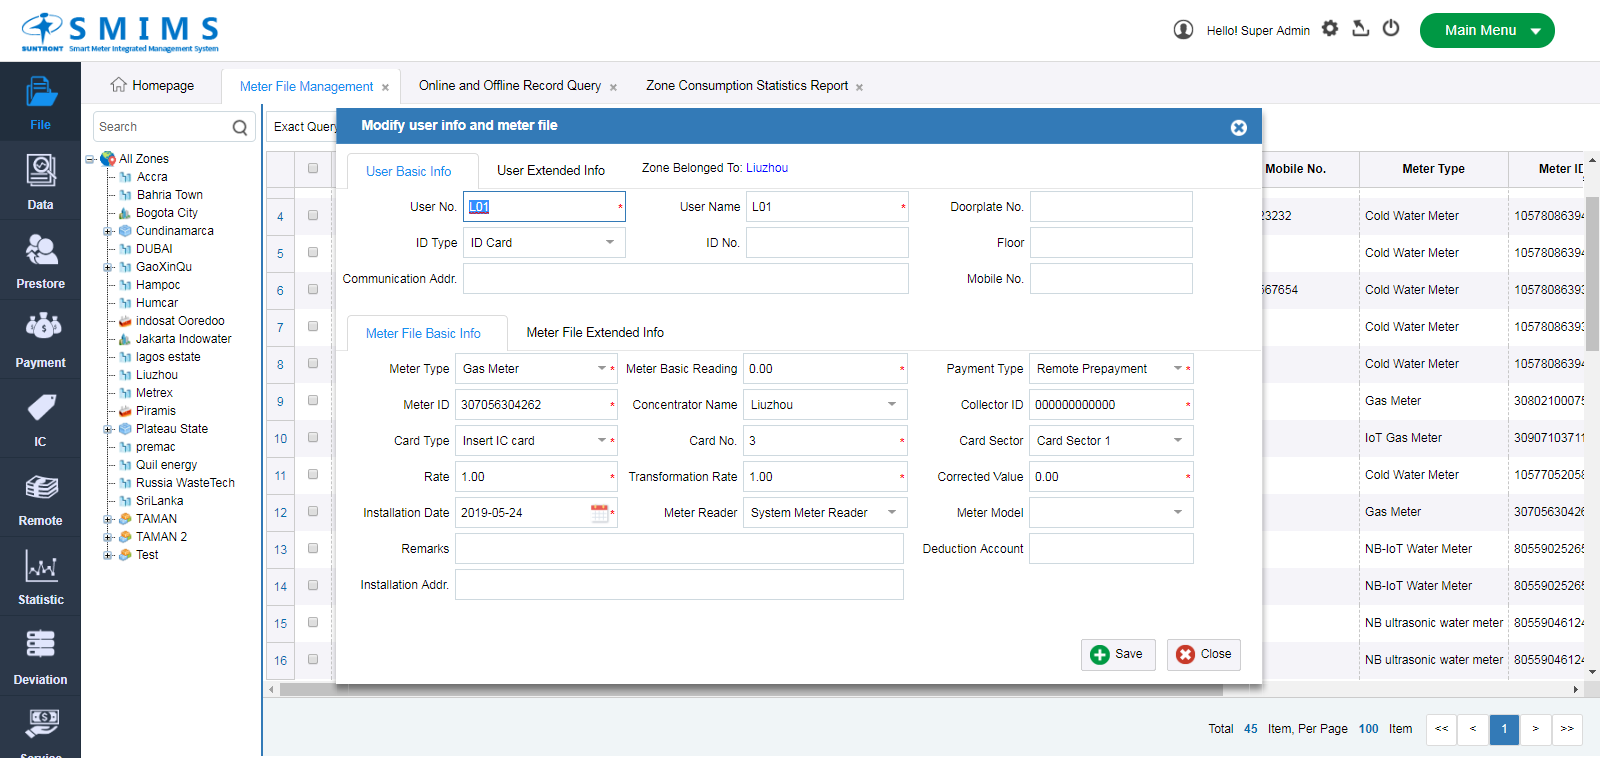Close the Meter File Management tab
Image resolution: width=1600 pixels, height=758 pixels.
386,88
